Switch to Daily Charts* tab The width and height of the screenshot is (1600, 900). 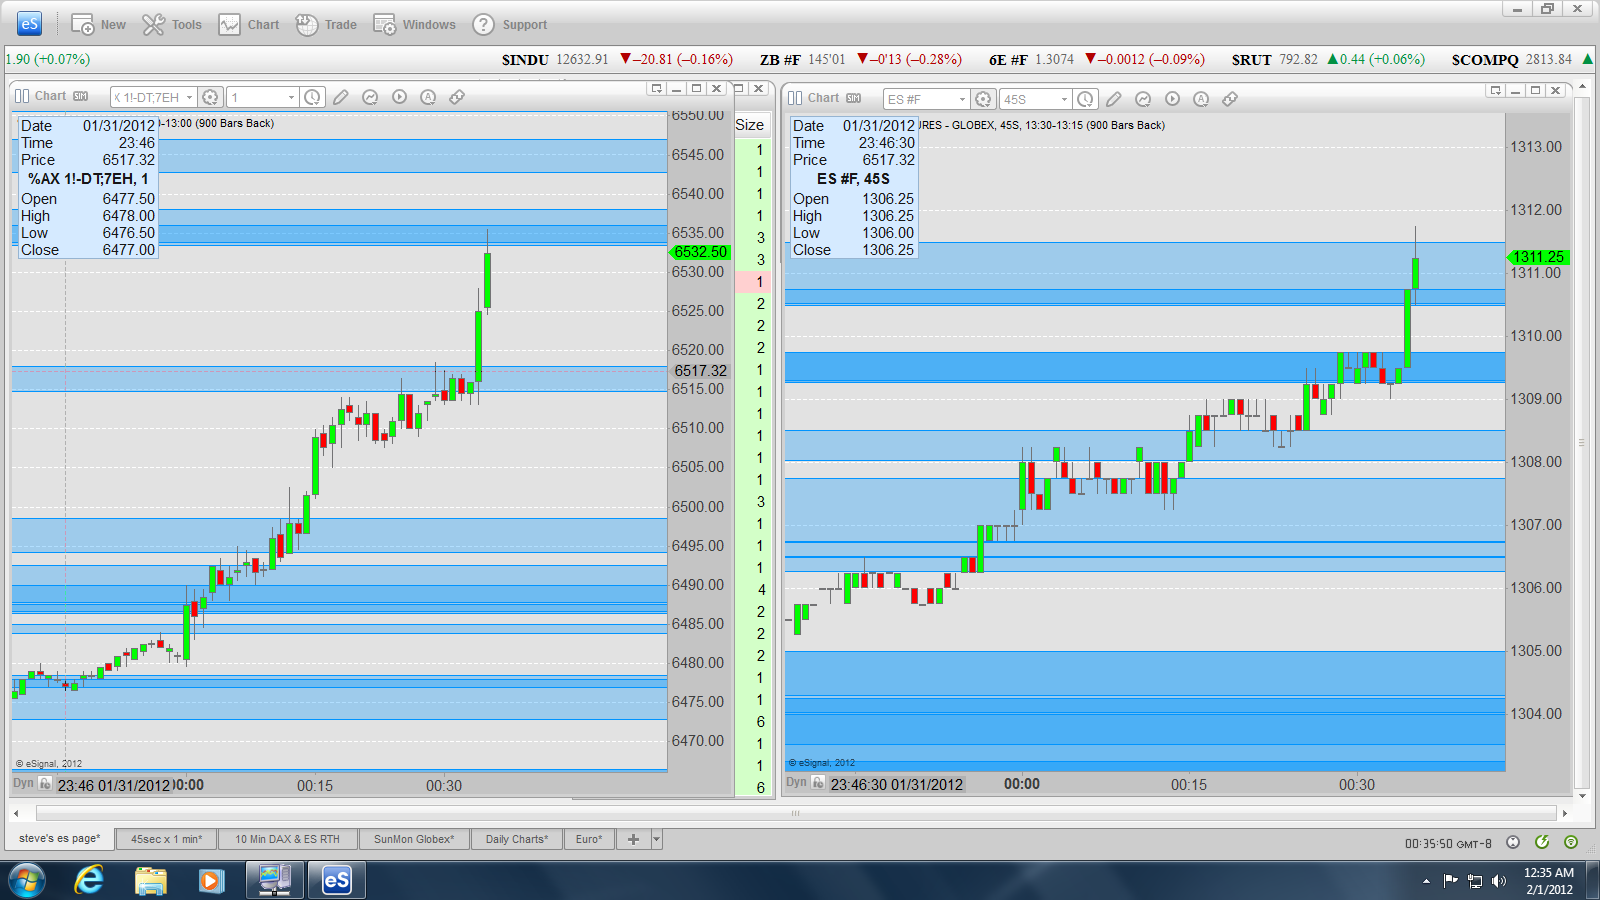coord(517,839)
